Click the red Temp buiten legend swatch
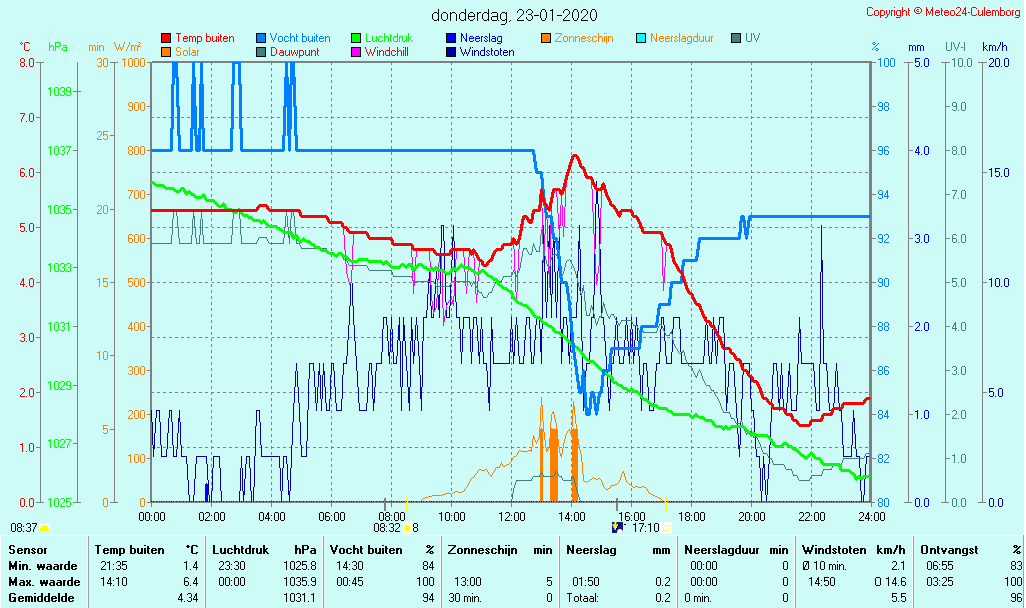Viewport: 1026px width, 608px height. [166, 38]
